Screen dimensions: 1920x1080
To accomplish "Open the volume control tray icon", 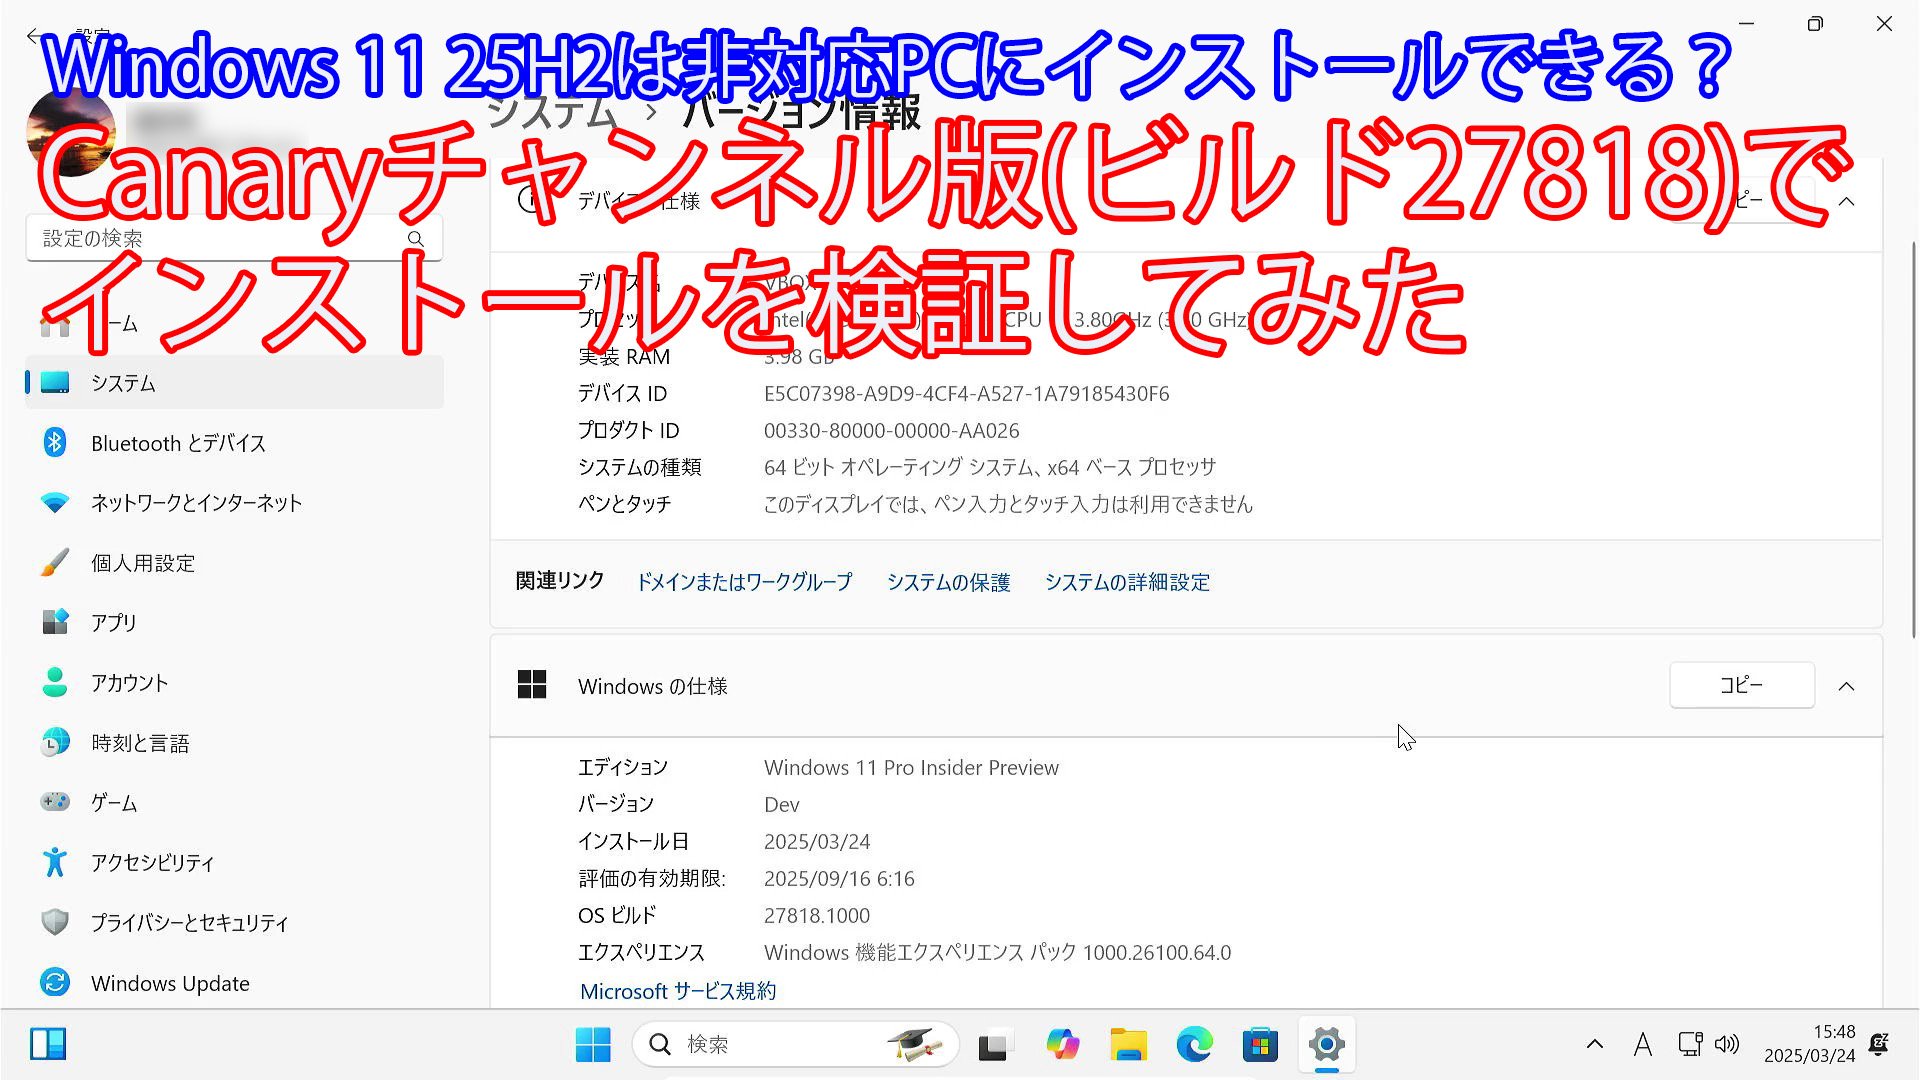I will coord(1727,1045).
